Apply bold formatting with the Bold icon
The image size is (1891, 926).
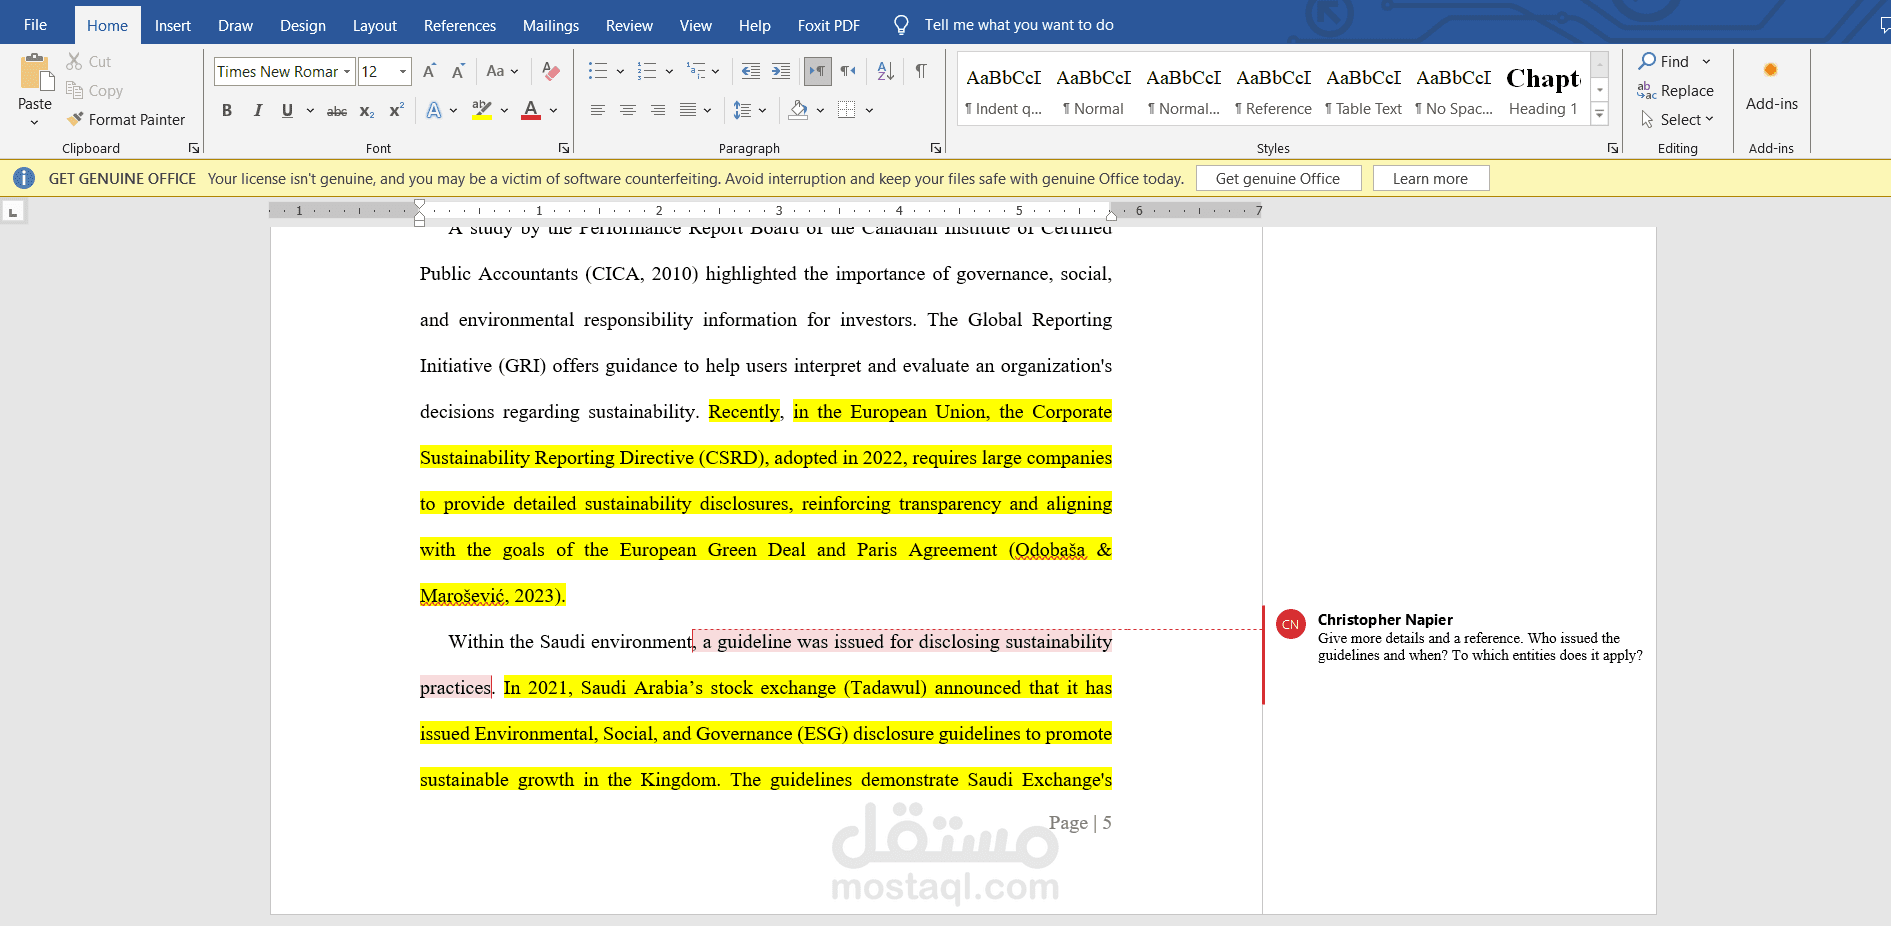pyautogui.click(x=226, y=110)
